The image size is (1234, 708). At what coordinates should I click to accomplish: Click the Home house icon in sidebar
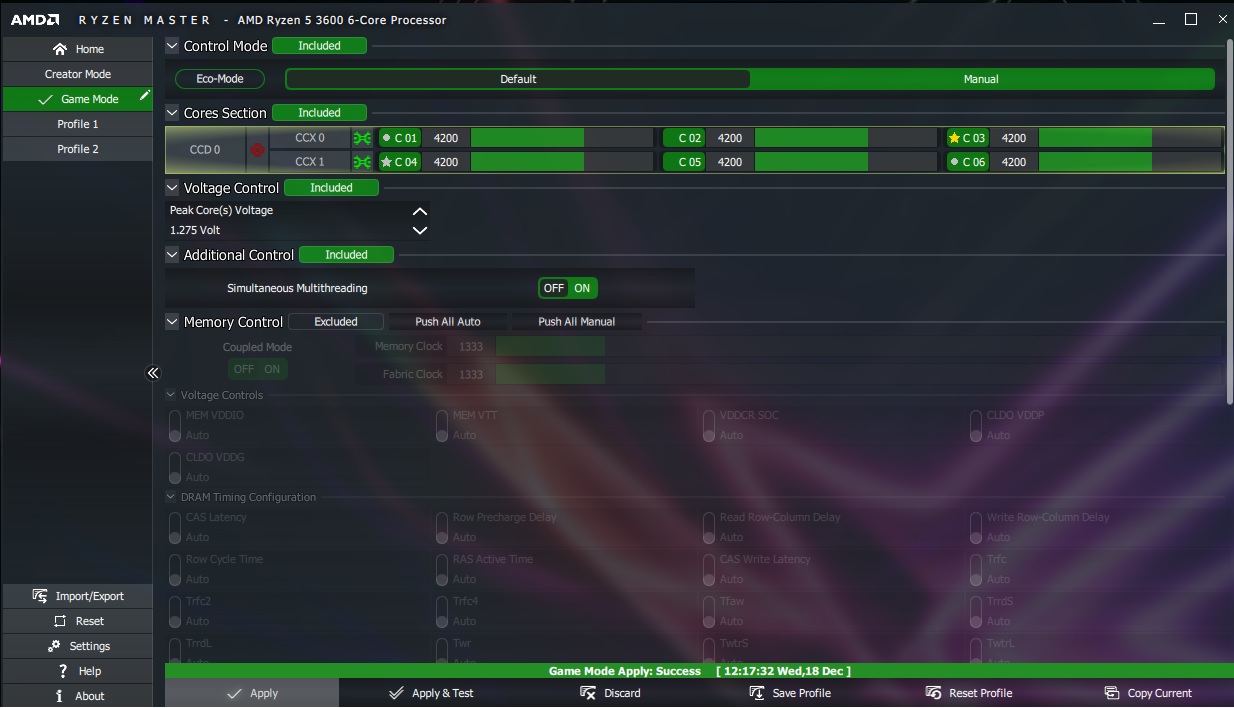click(60, 49)
